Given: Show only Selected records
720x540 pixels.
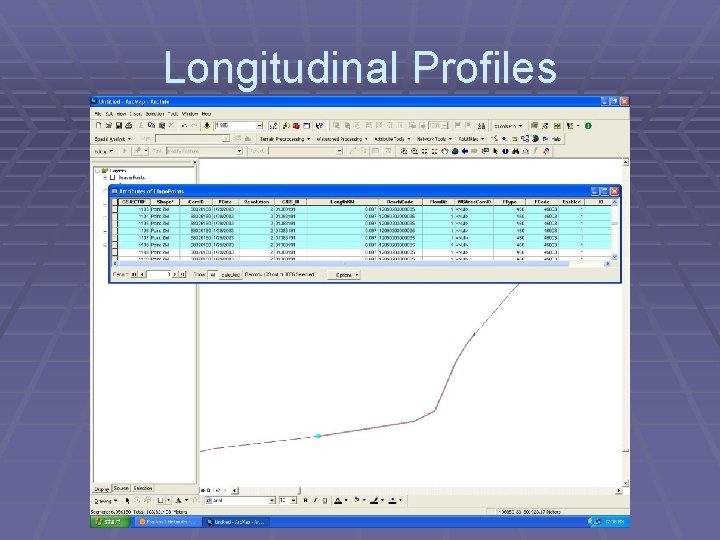Looking at the screenshot, I should (x=231, y=275).
